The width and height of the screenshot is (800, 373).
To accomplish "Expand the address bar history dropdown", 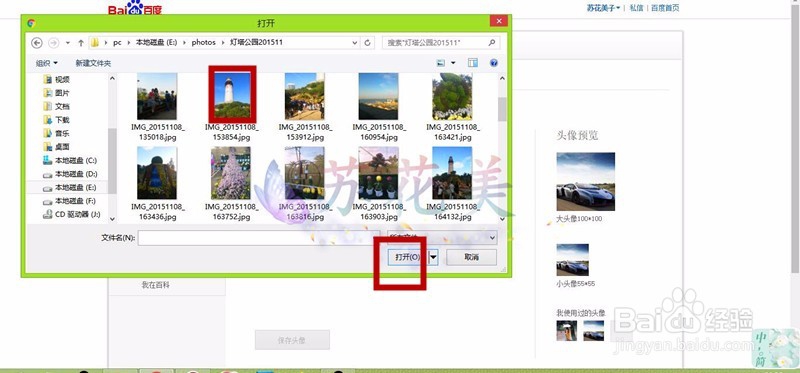I will 356,43.
